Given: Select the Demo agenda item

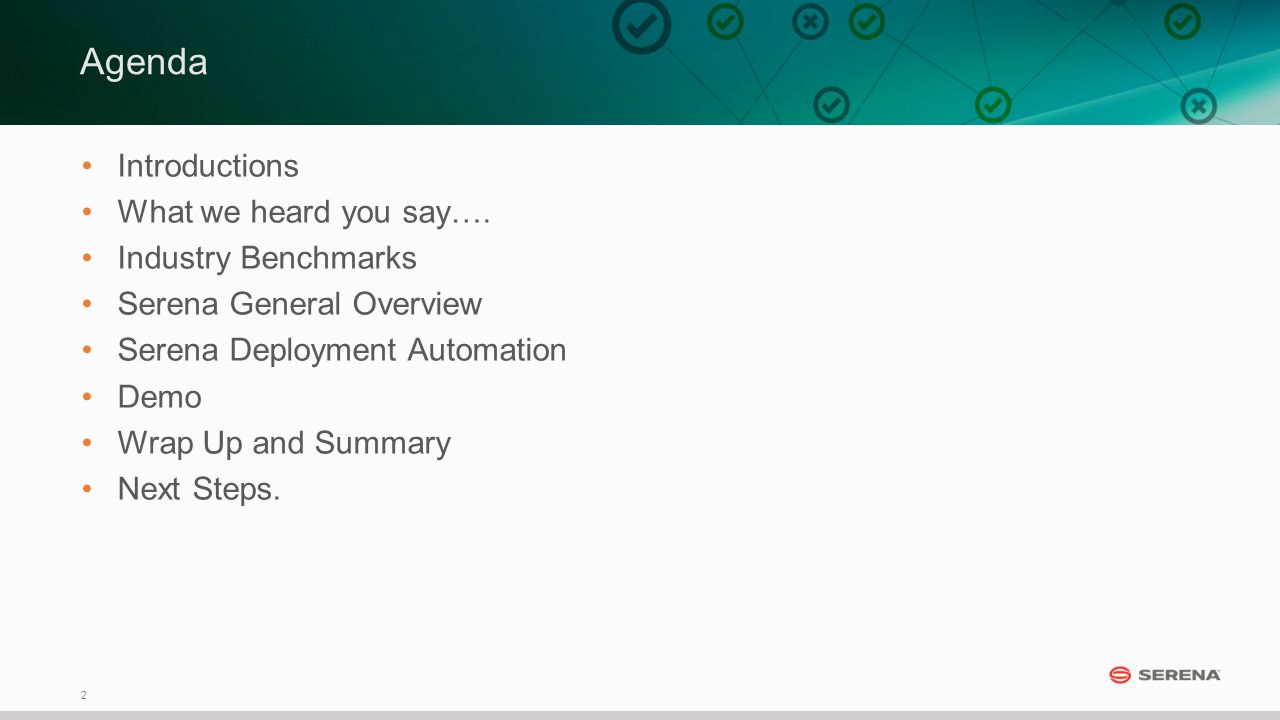Looking at the screenshot, I should (160, 397).
